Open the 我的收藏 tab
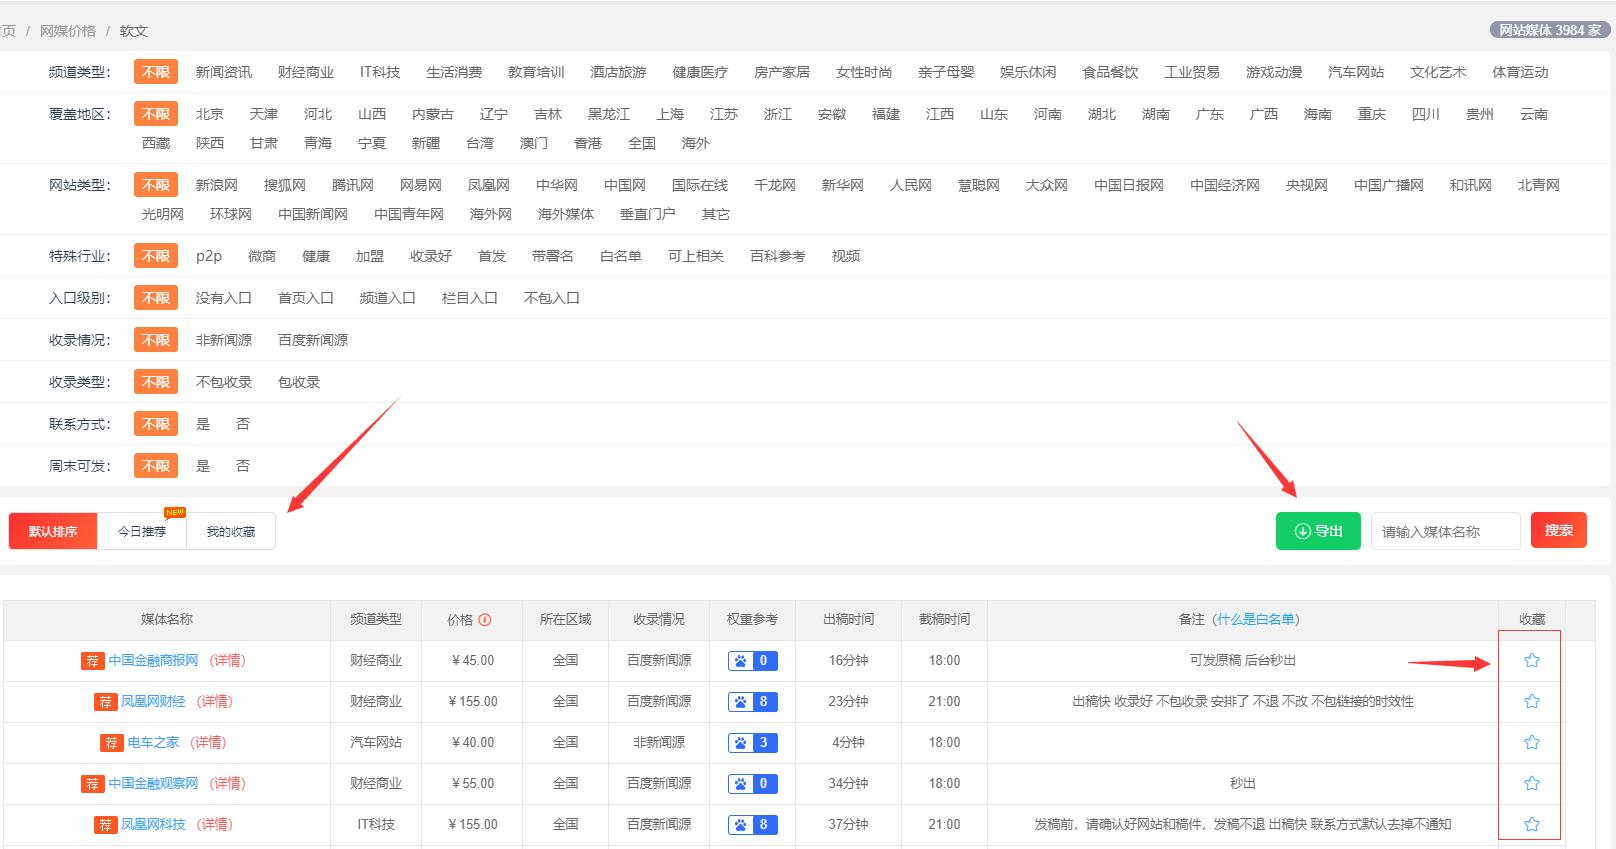This screenshot has width=1616, height=849. tap(230, 531)
